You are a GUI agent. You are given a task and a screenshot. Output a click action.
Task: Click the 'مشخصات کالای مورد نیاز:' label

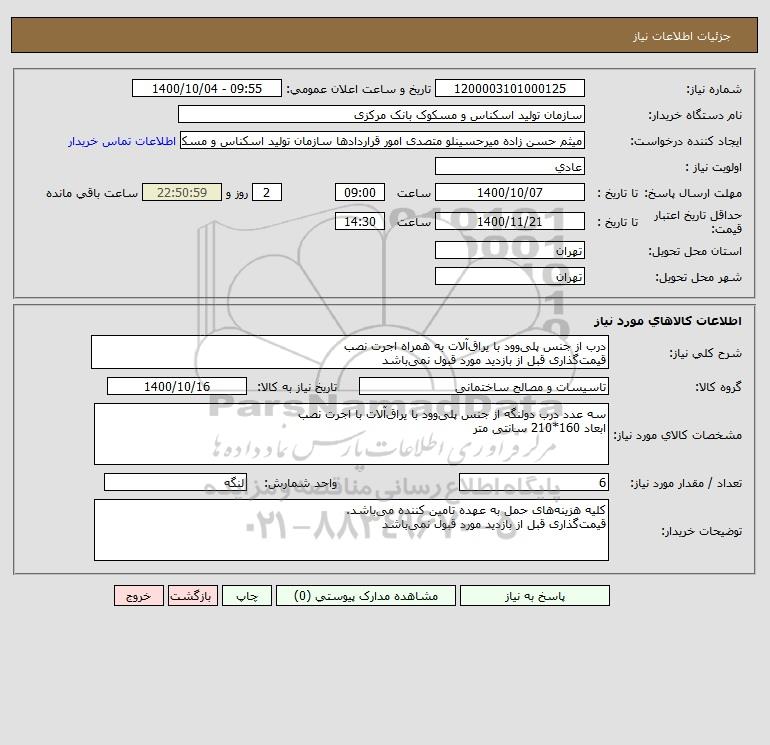point(678,435)
